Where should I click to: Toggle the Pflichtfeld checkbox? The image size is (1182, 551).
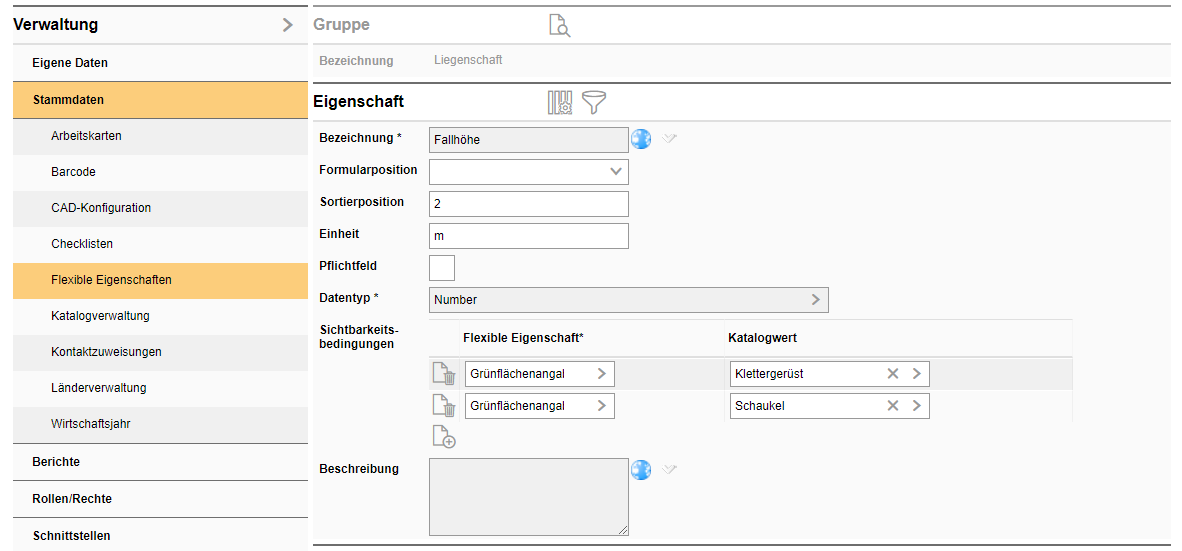[442, 268]
